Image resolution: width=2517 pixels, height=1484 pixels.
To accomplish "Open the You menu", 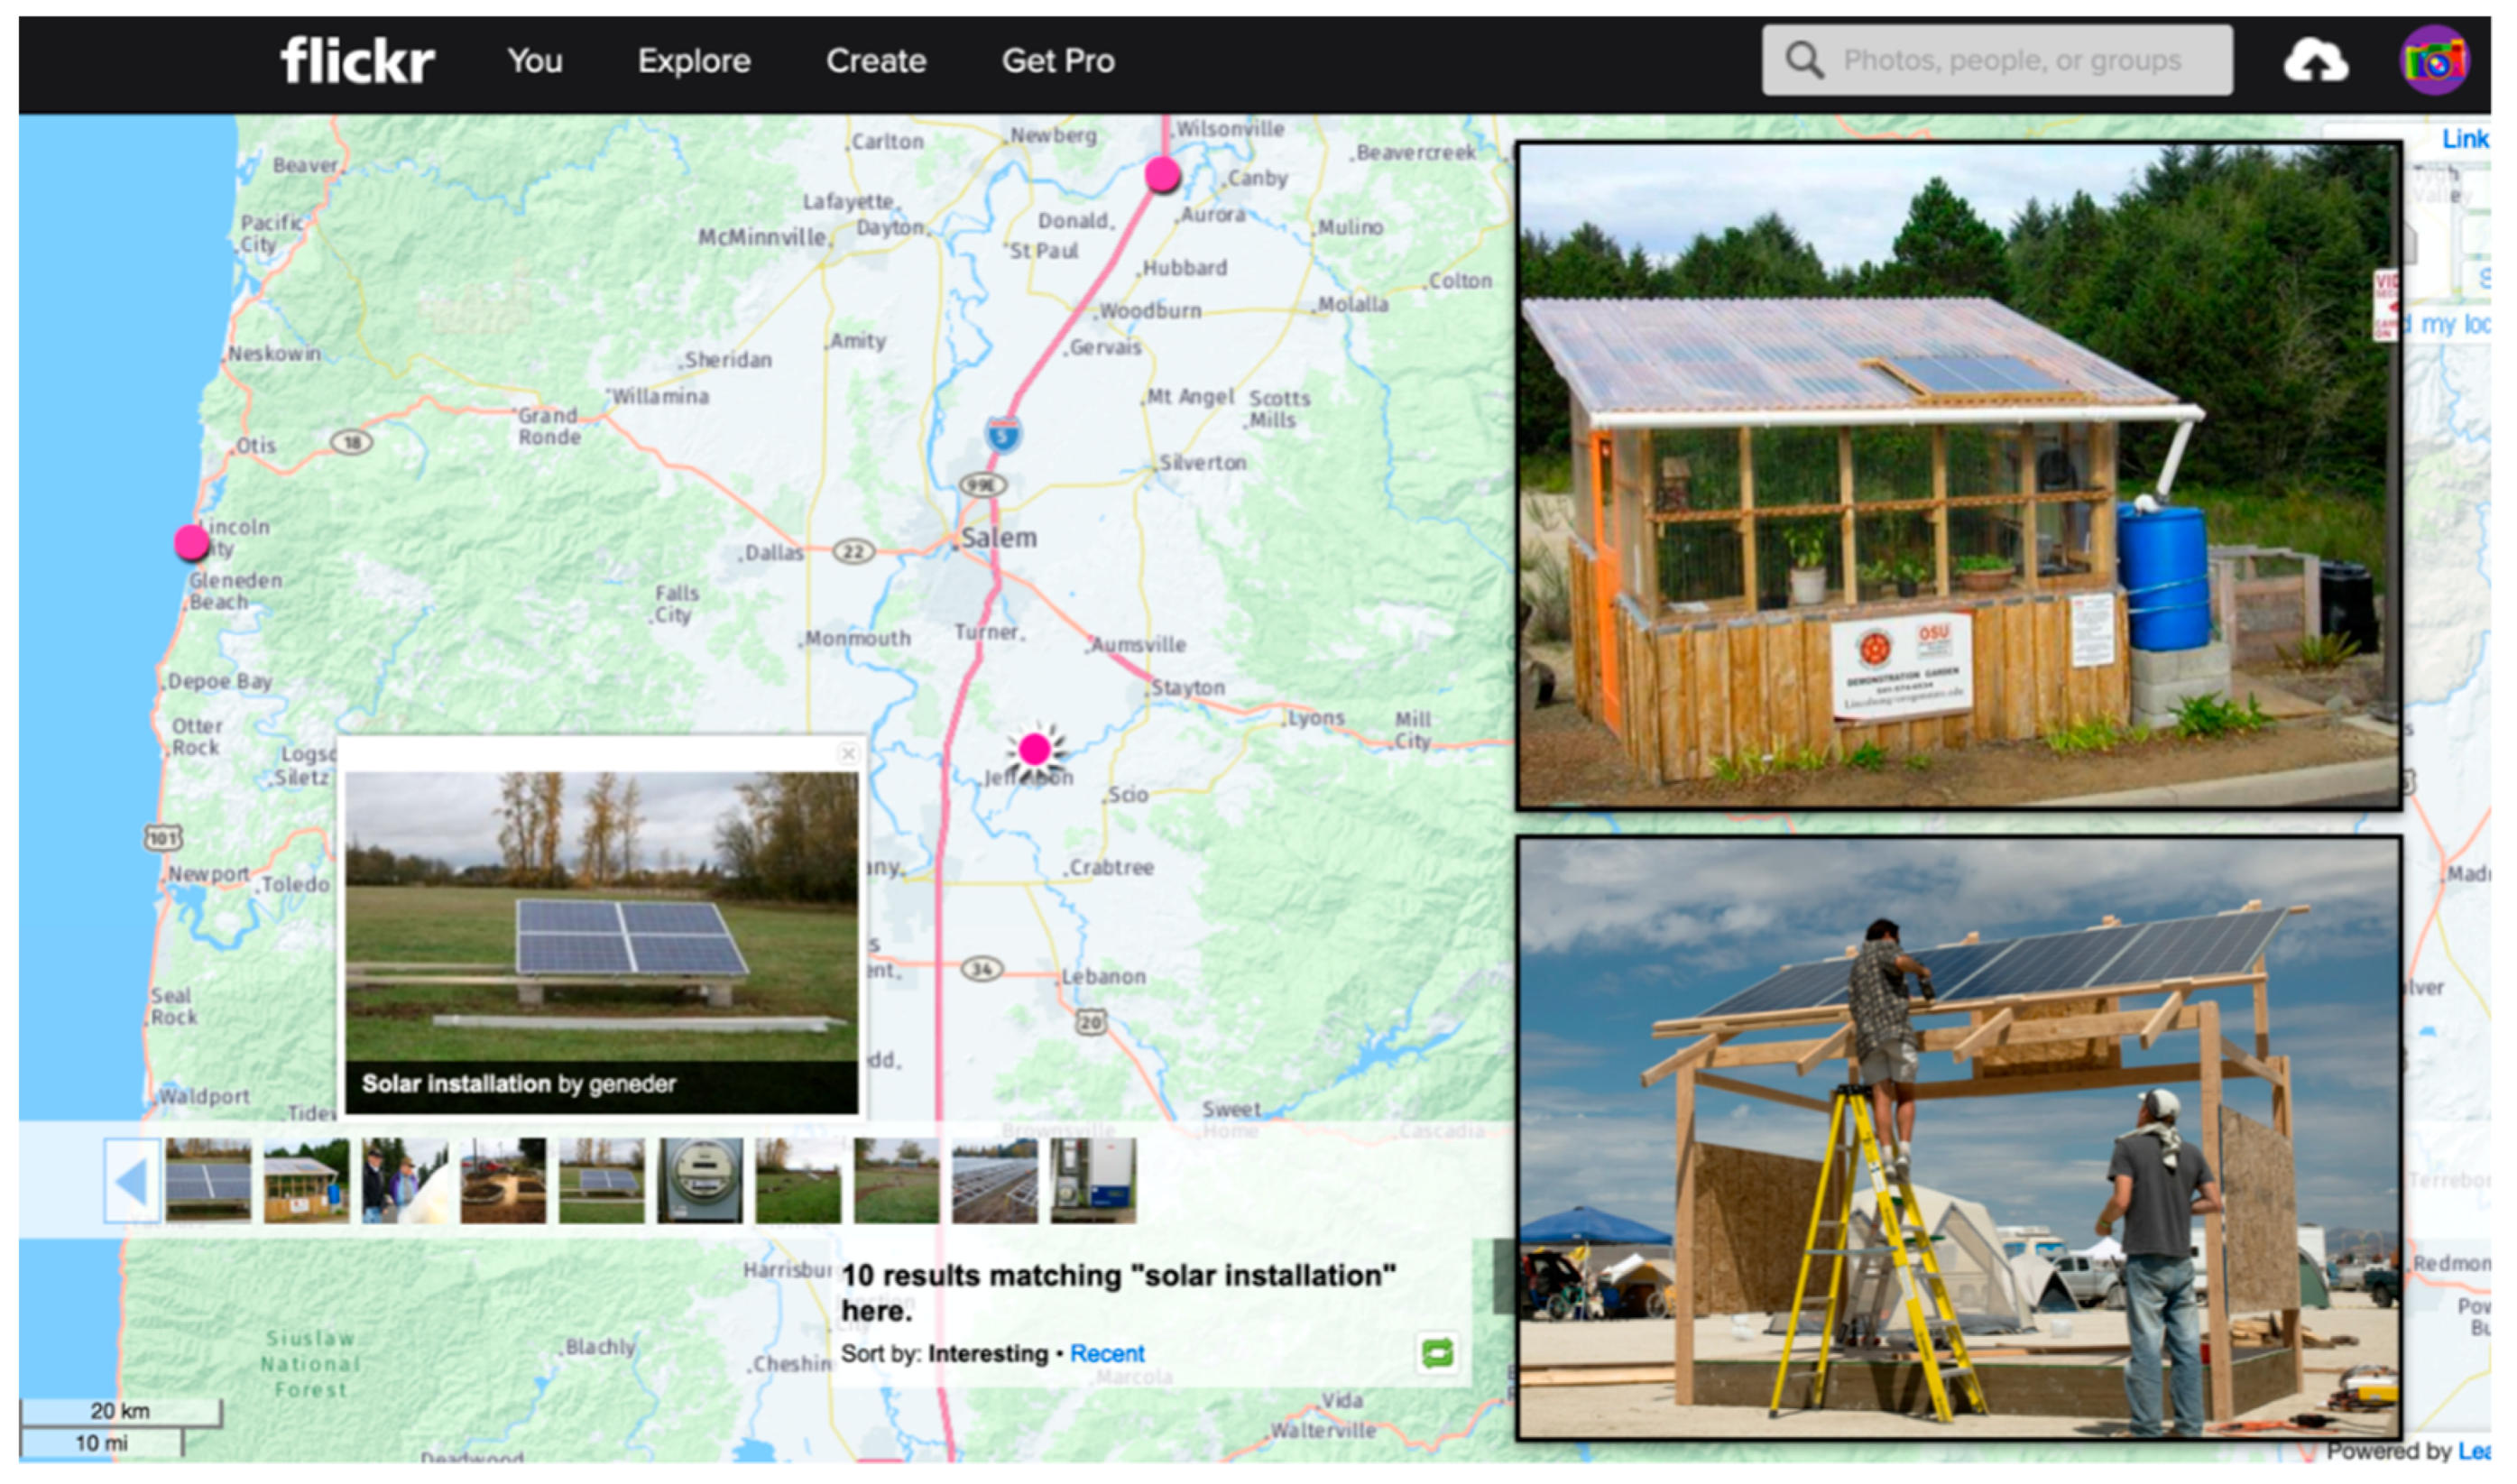I will coord(535,61).
